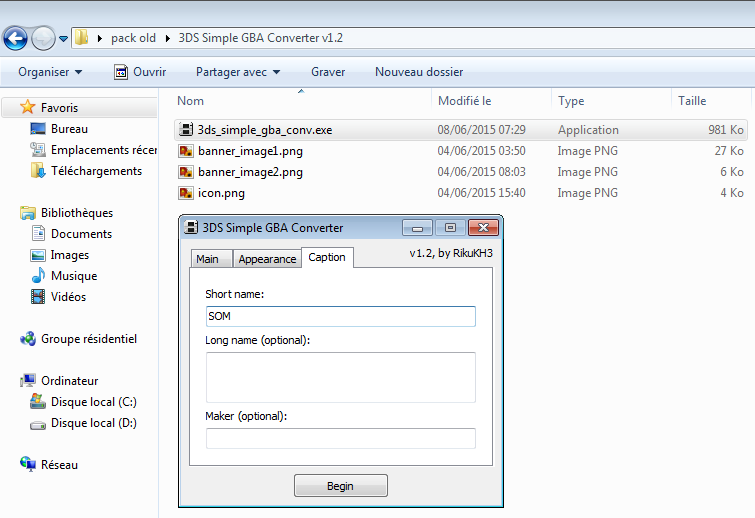The width and height of the screenshot is (755, 518).
Task: Open 'Emplacements récents' in the sidebar
Action: click(x=93, y=150)
